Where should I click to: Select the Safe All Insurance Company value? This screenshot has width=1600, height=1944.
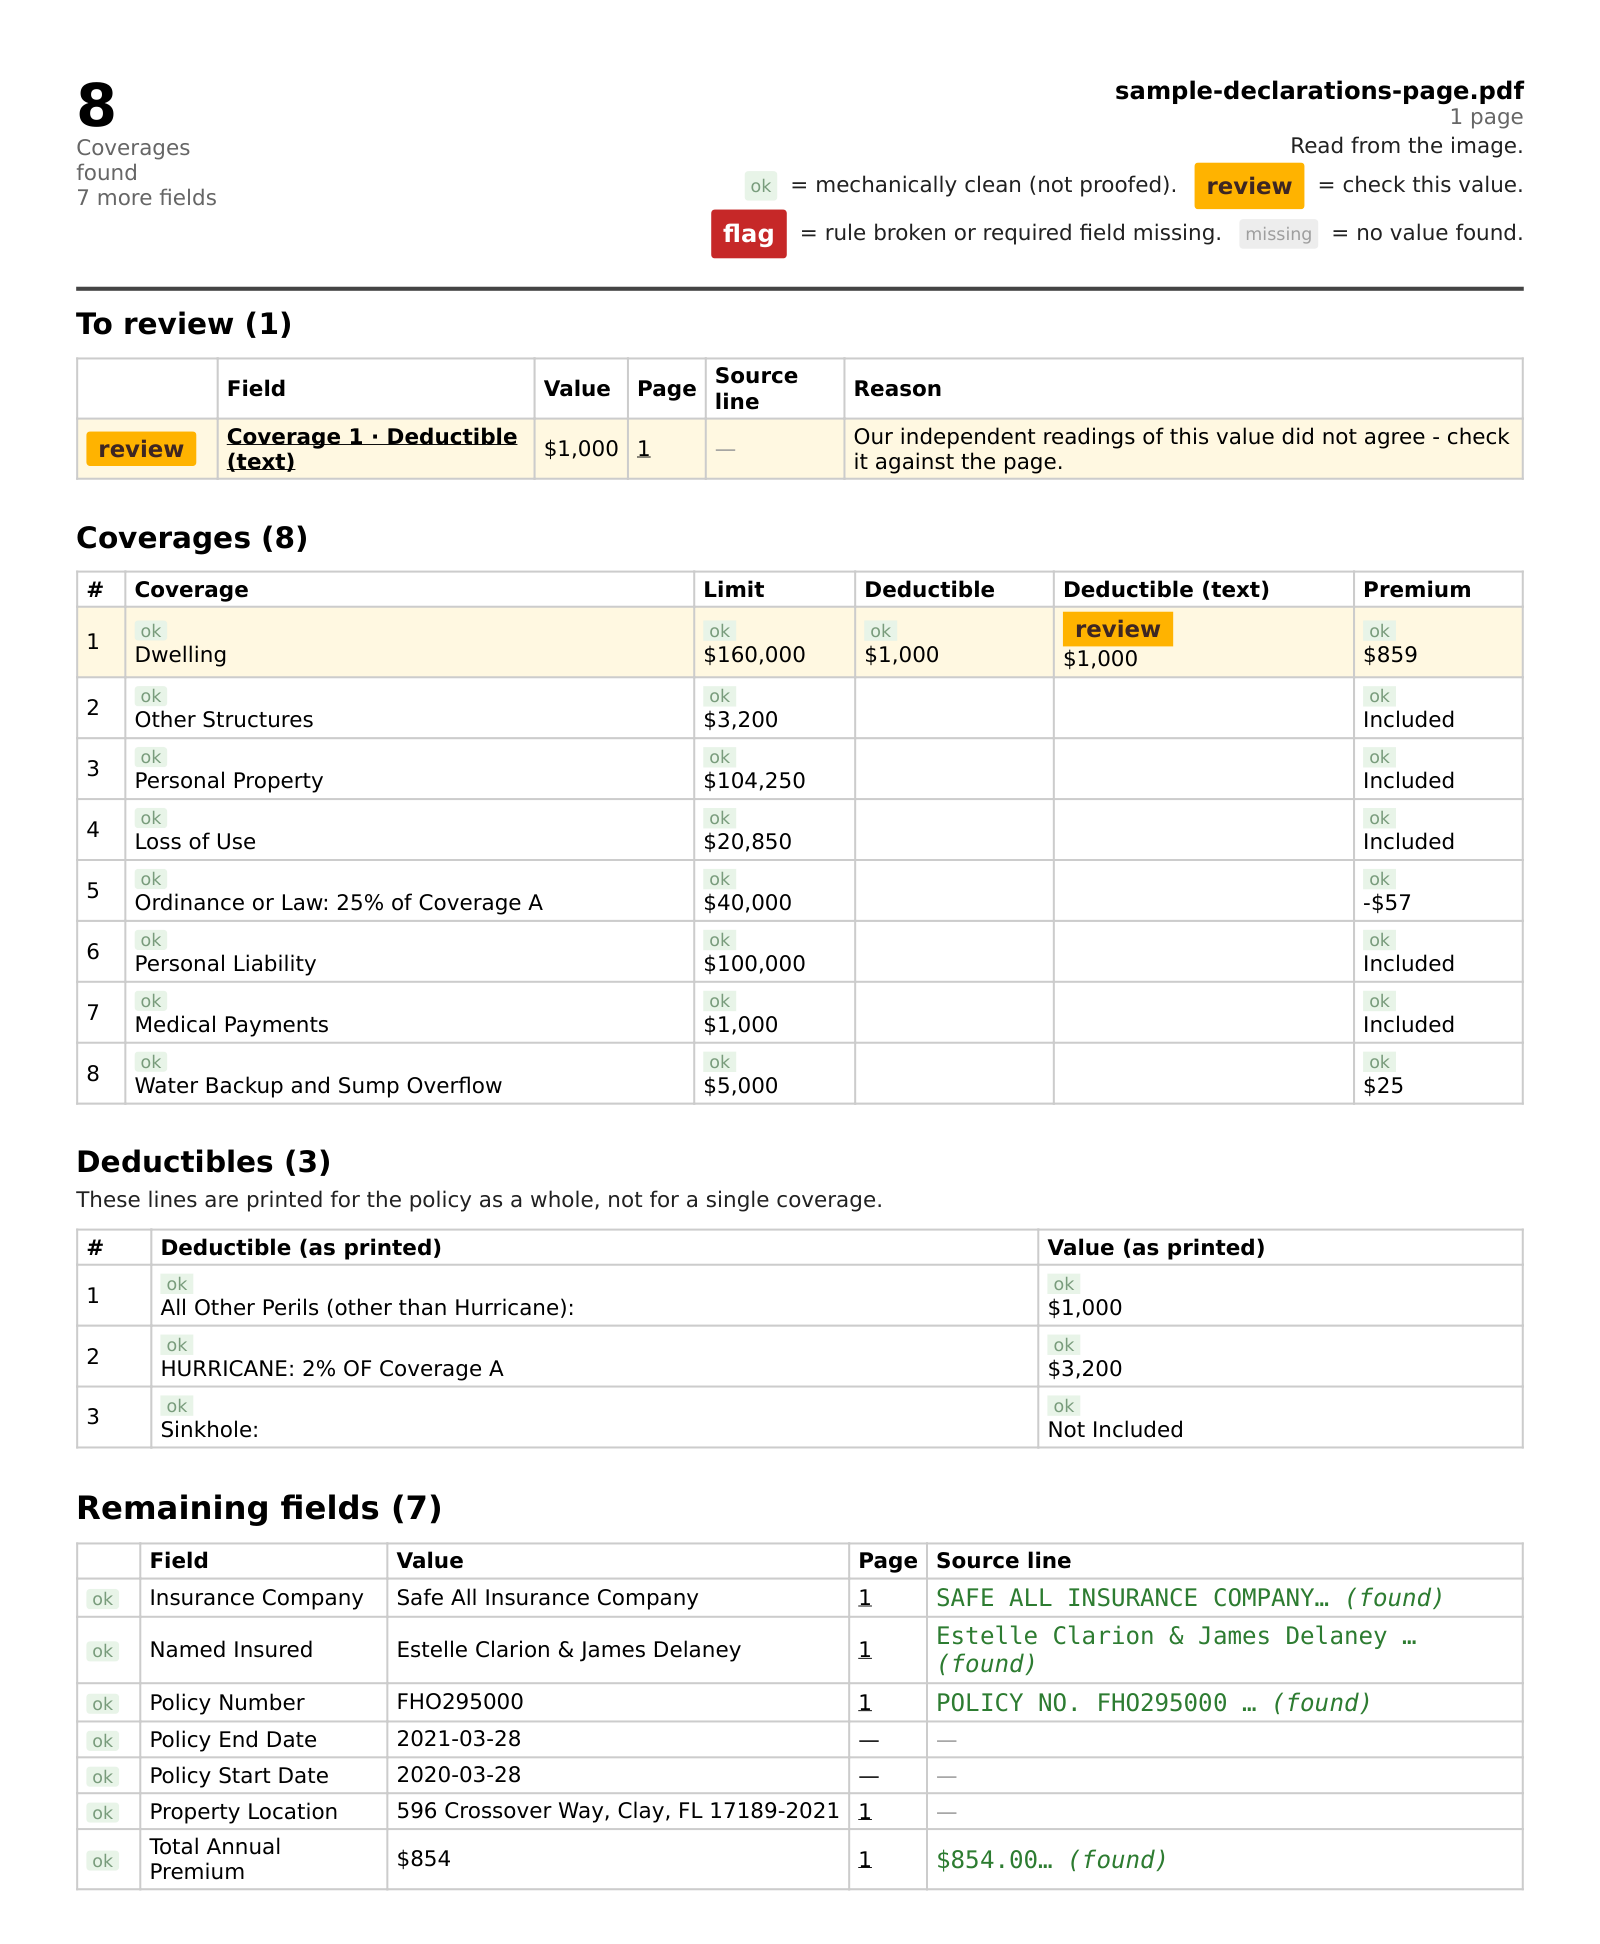coord(548,1598)
